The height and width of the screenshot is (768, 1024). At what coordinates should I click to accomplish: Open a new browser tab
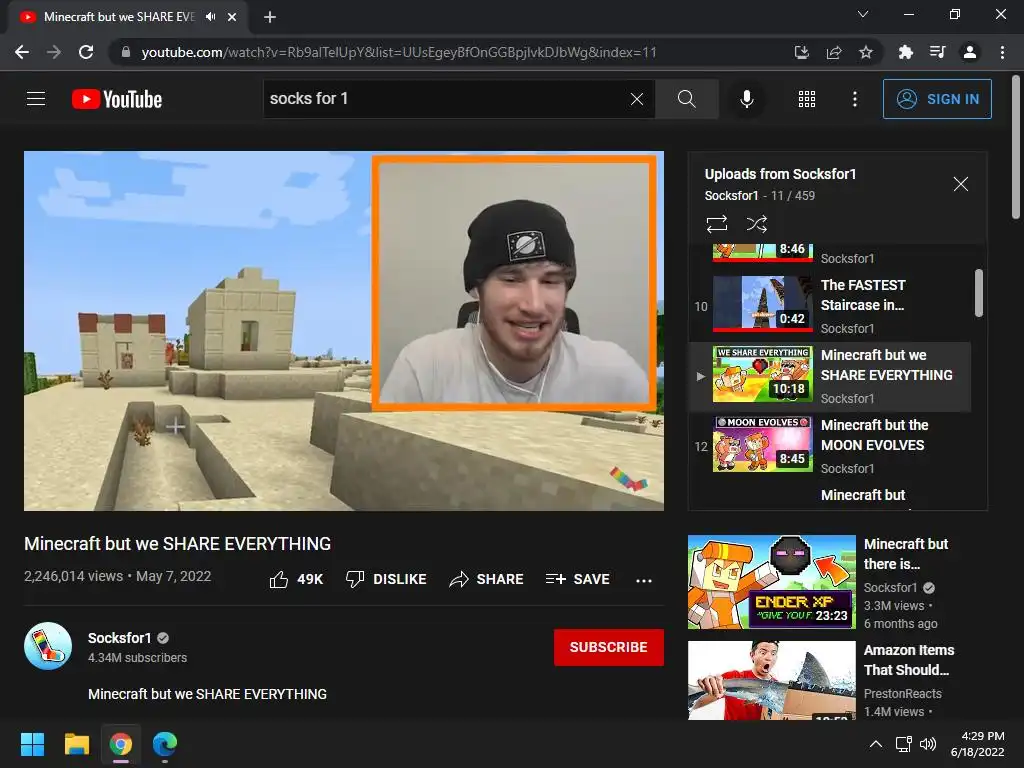tap(270, 17)
